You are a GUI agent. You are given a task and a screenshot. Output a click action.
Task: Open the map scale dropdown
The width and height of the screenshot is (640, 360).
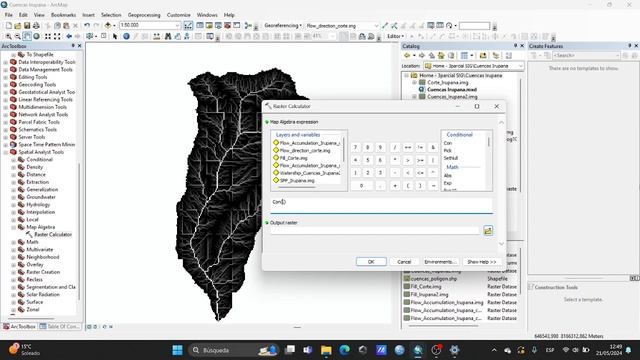178,25
